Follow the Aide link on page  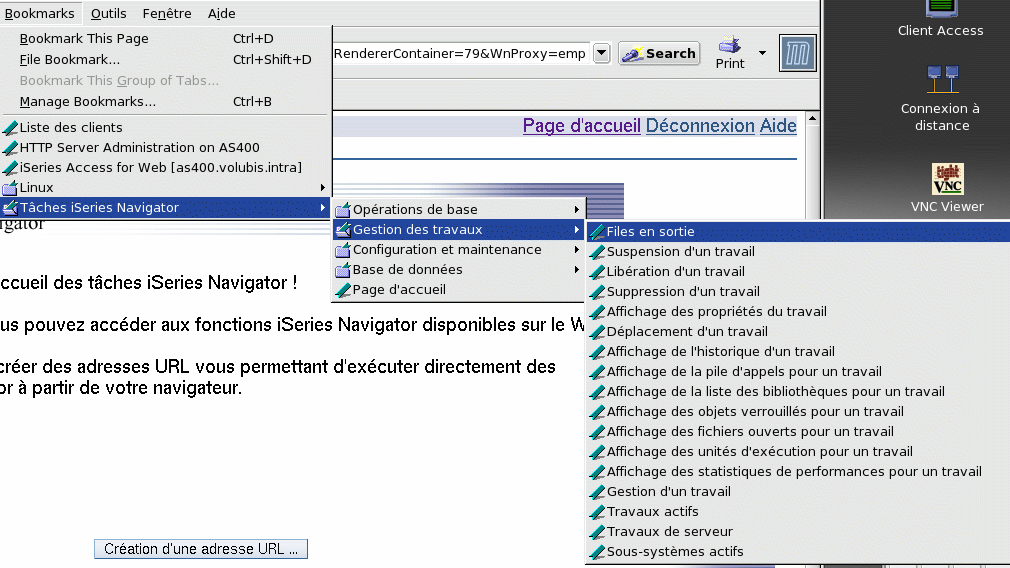click(778, 126)
